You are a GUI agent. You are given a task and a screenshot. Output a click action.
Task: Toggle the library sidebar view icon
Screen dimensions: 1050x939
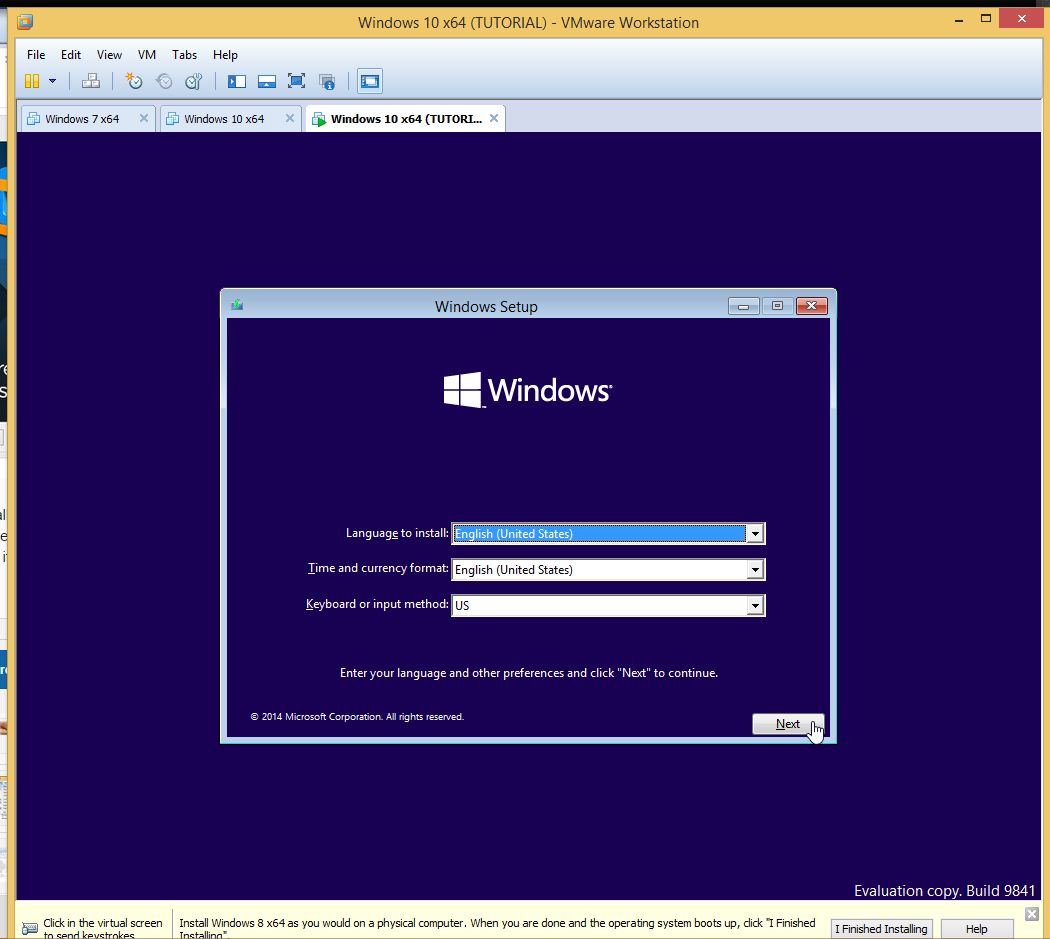point(237,82)
